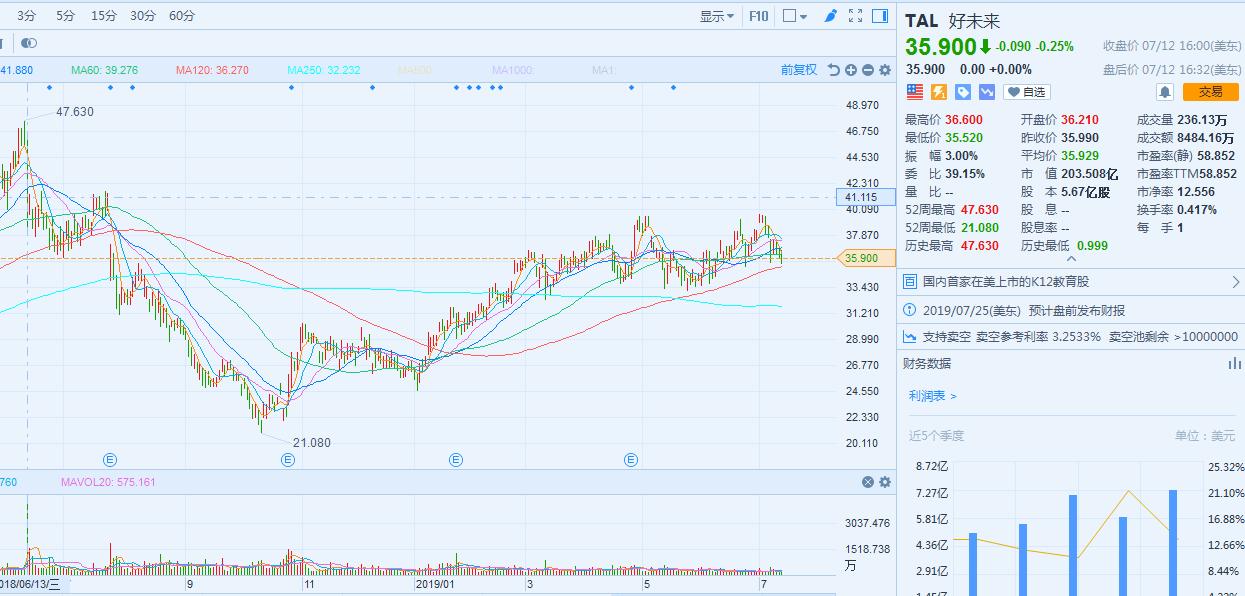Screen dimensions: 1245x596
Task: Toggle 自选 watchlist favorite
Action: (x=1026, y=92)
